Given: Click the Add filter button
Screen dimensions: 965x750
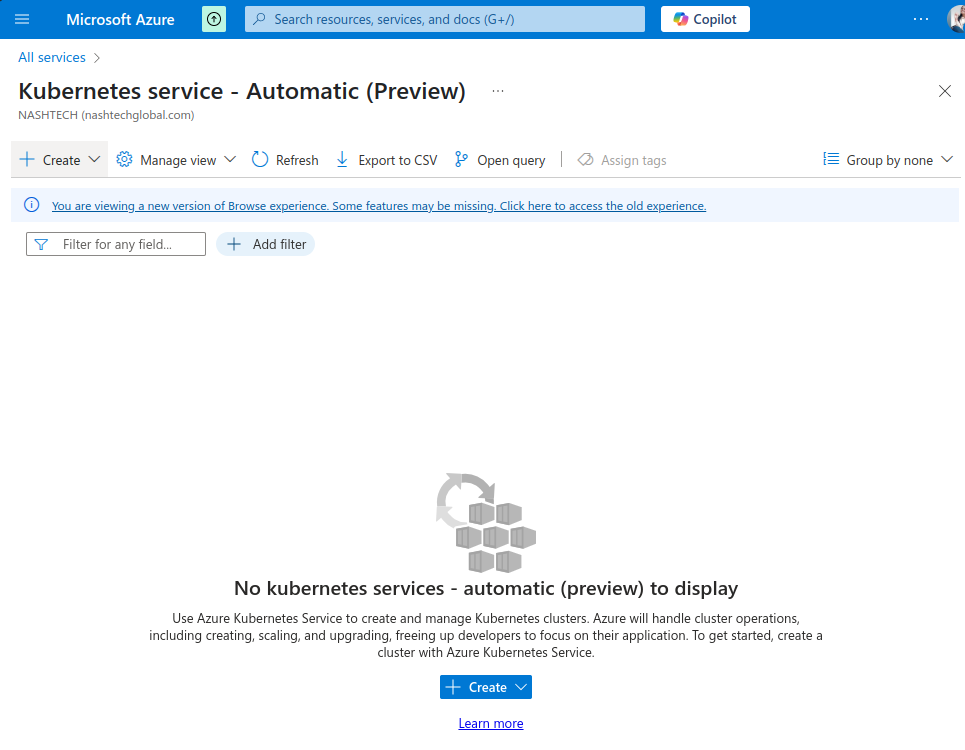Looking at the screenshot, I should tap(266, 244).
